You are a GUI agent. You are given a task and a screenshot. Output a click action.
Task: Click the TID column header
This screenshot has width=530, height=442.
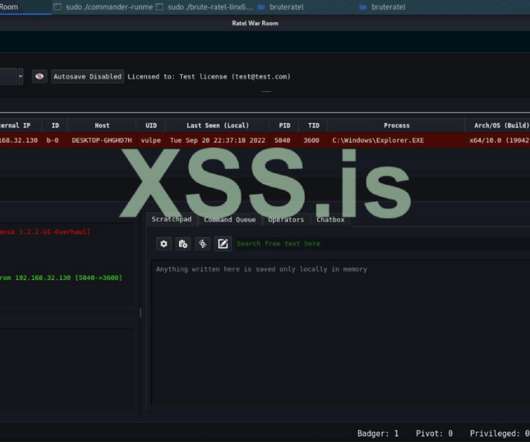click(314, 125)
